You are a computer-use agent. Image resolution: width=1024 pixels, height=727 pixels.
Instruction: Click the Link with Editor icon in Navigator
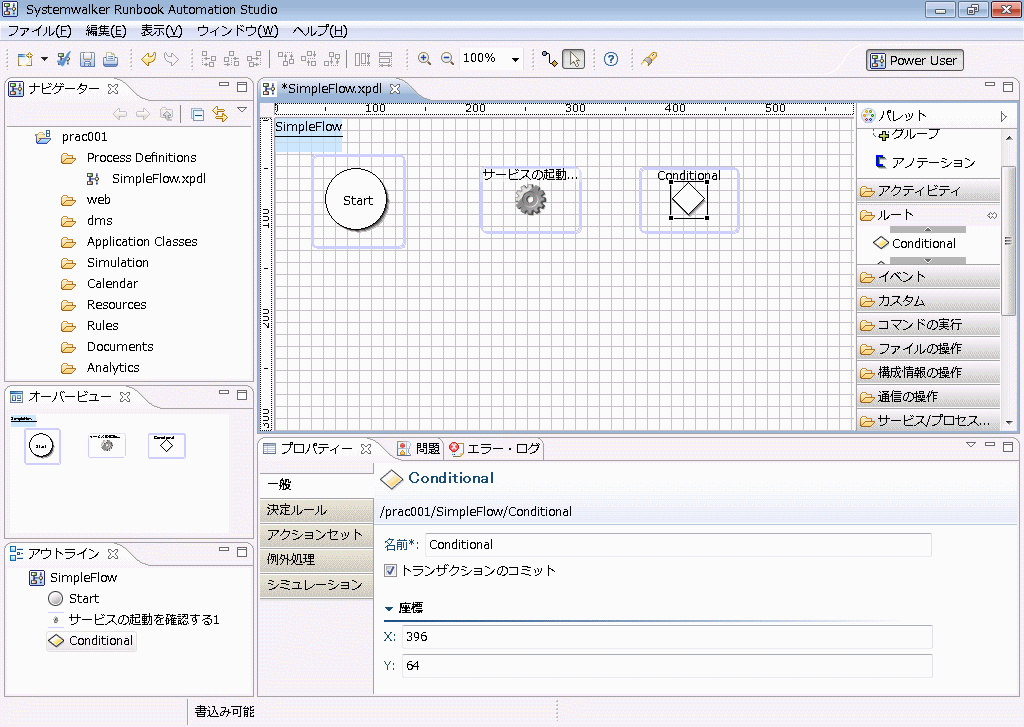click(x=220, y=114)
